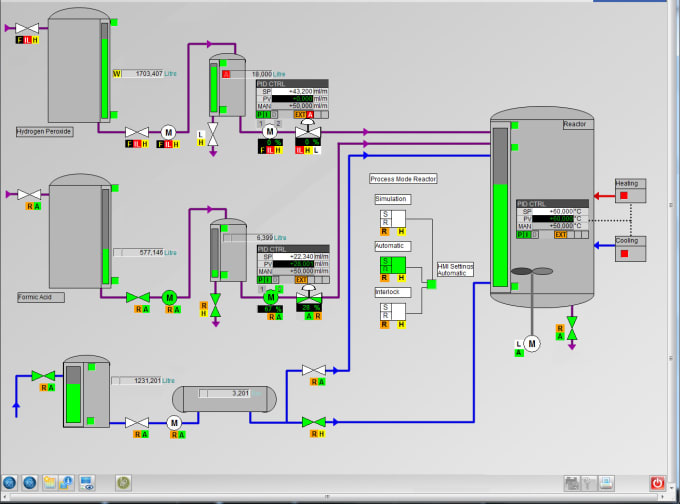Viewport: 680px width, 504px height.
Task: Click the 6,399 Litre dosing readout
Action: 255,238
